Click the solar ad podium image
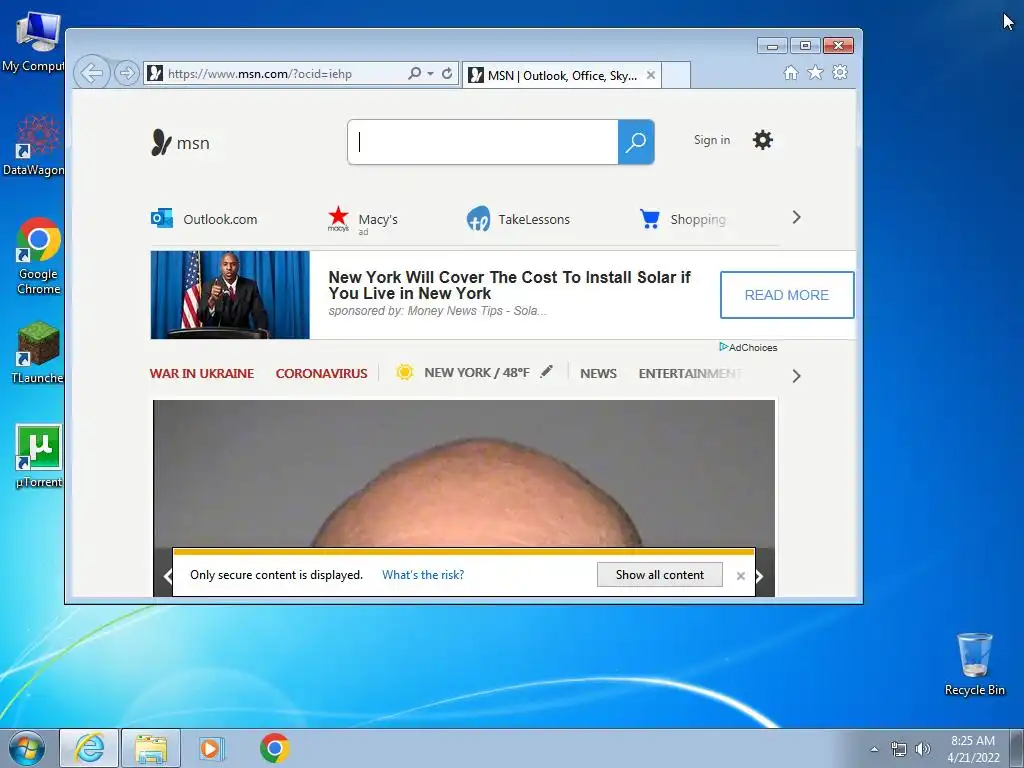Image resolution: width=1024 pixels, height=768 pixels. (230, 295)
